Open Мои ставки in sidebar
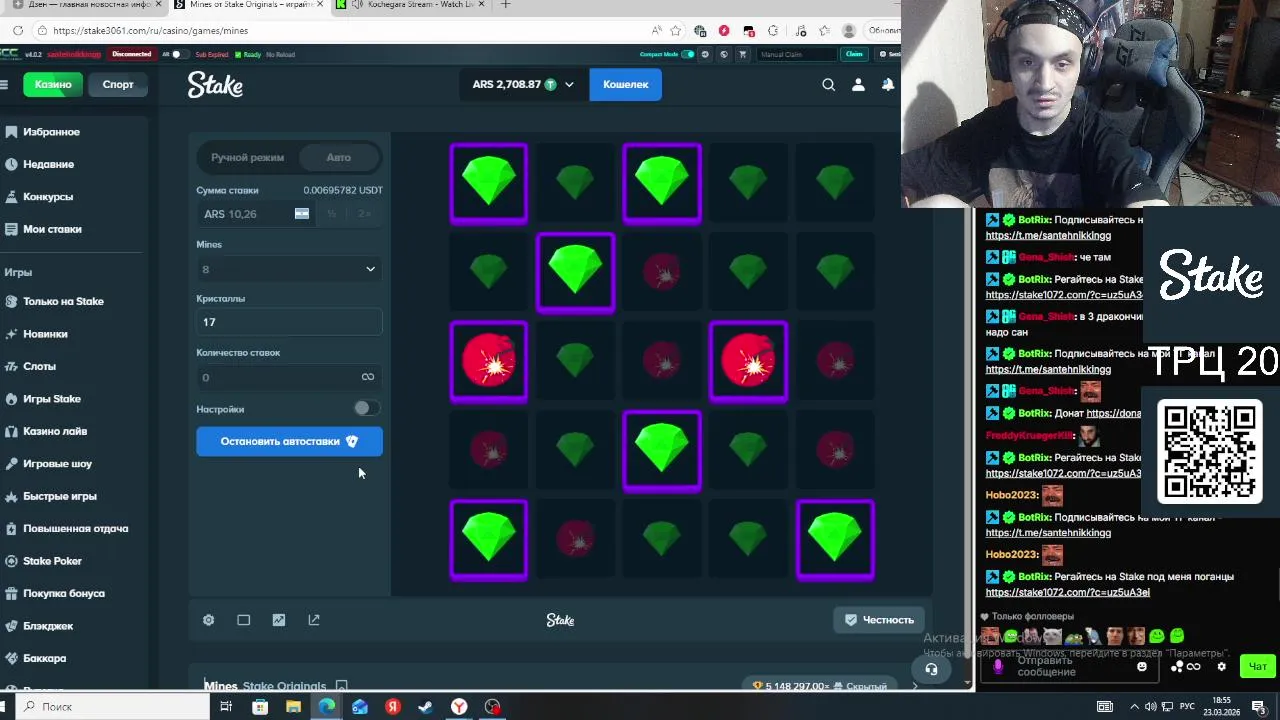 [x=52, y=229]
